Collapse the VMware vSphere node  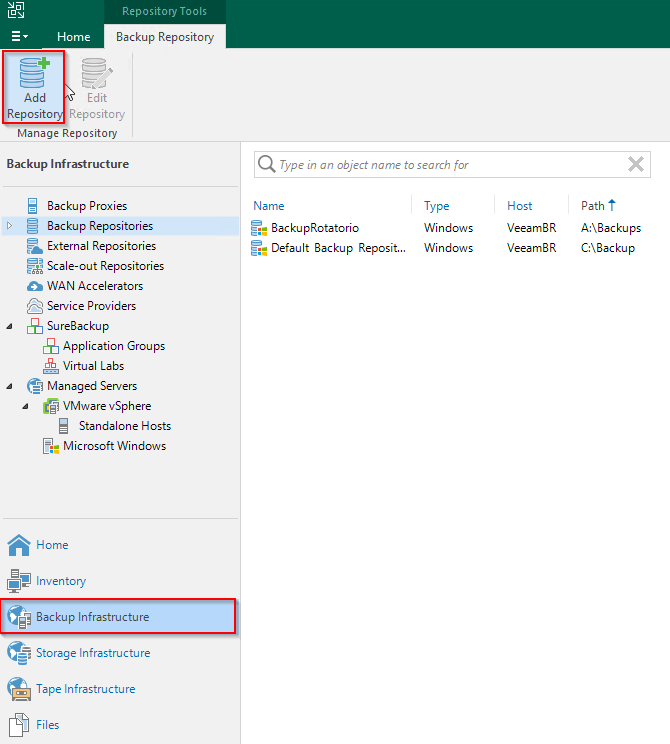(x=26, y=406)
